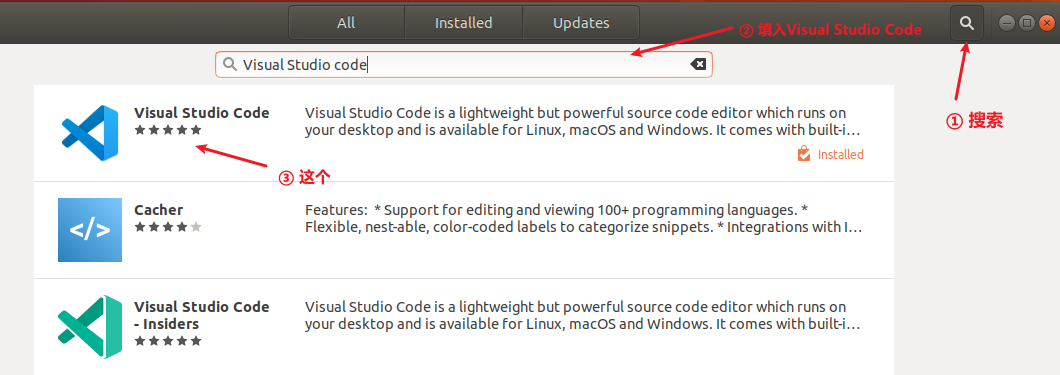Switch to the Installed tab
The image size is (1060, 375).
pos(463,23)
